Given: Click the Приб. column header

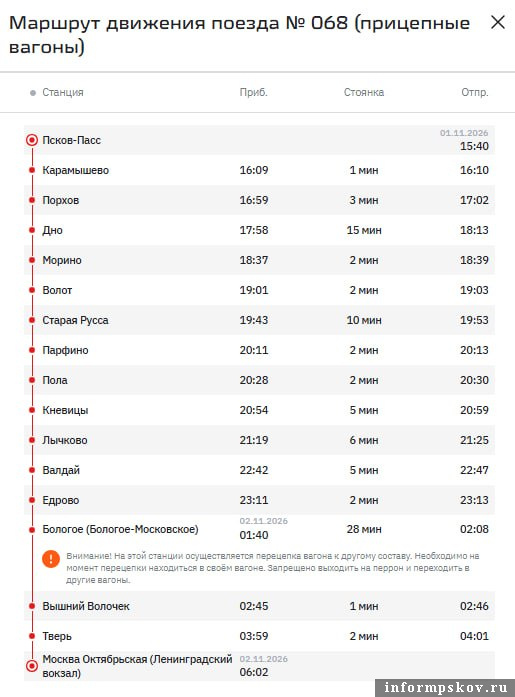Looking at the screenshot, I should click(253, 92).
